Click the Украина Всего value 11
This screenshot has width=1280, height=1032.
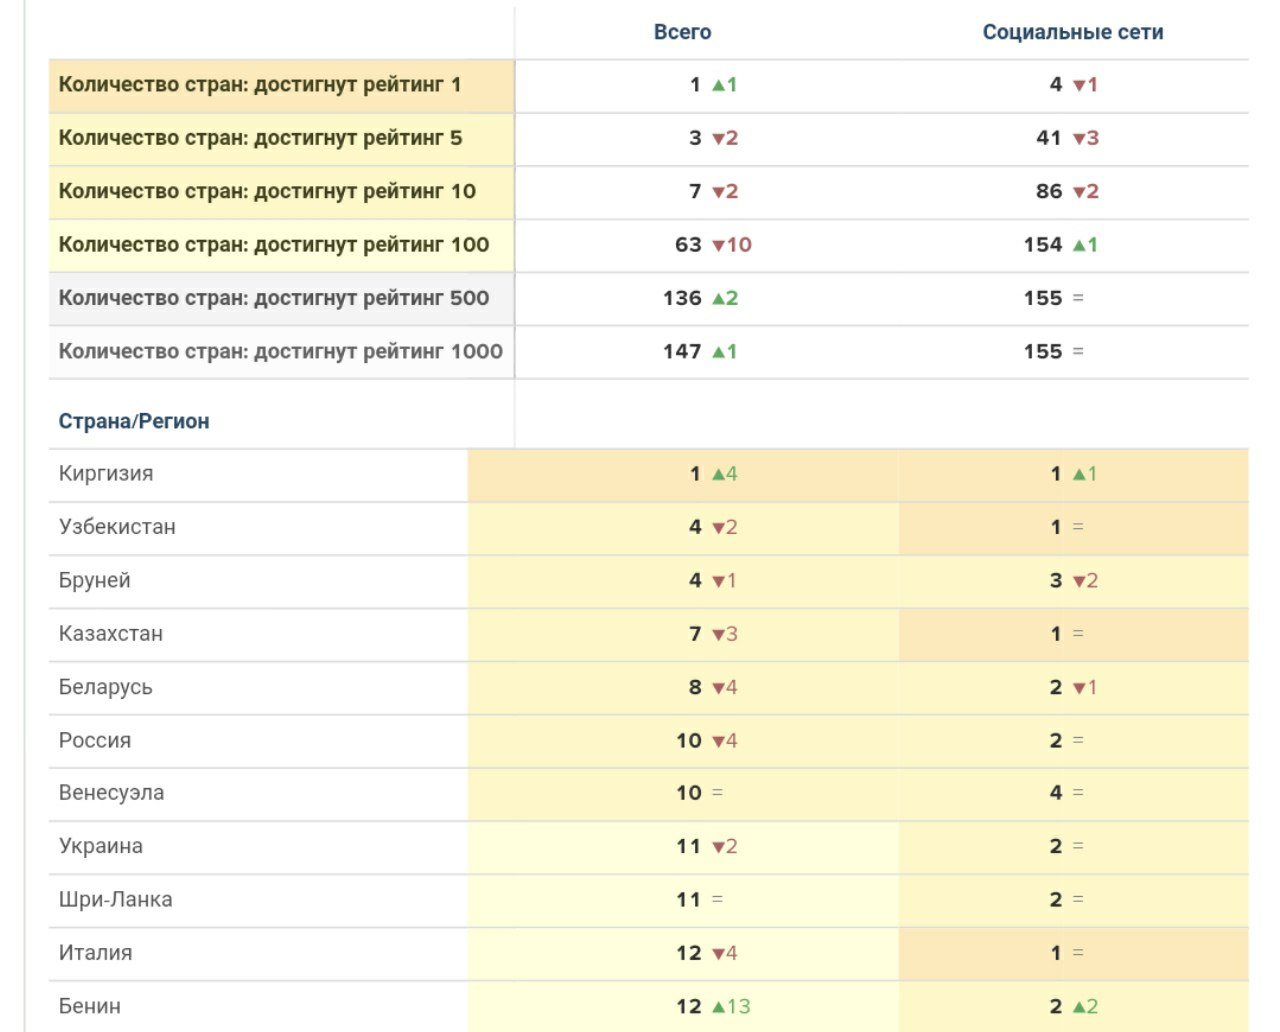coord(688,846)
